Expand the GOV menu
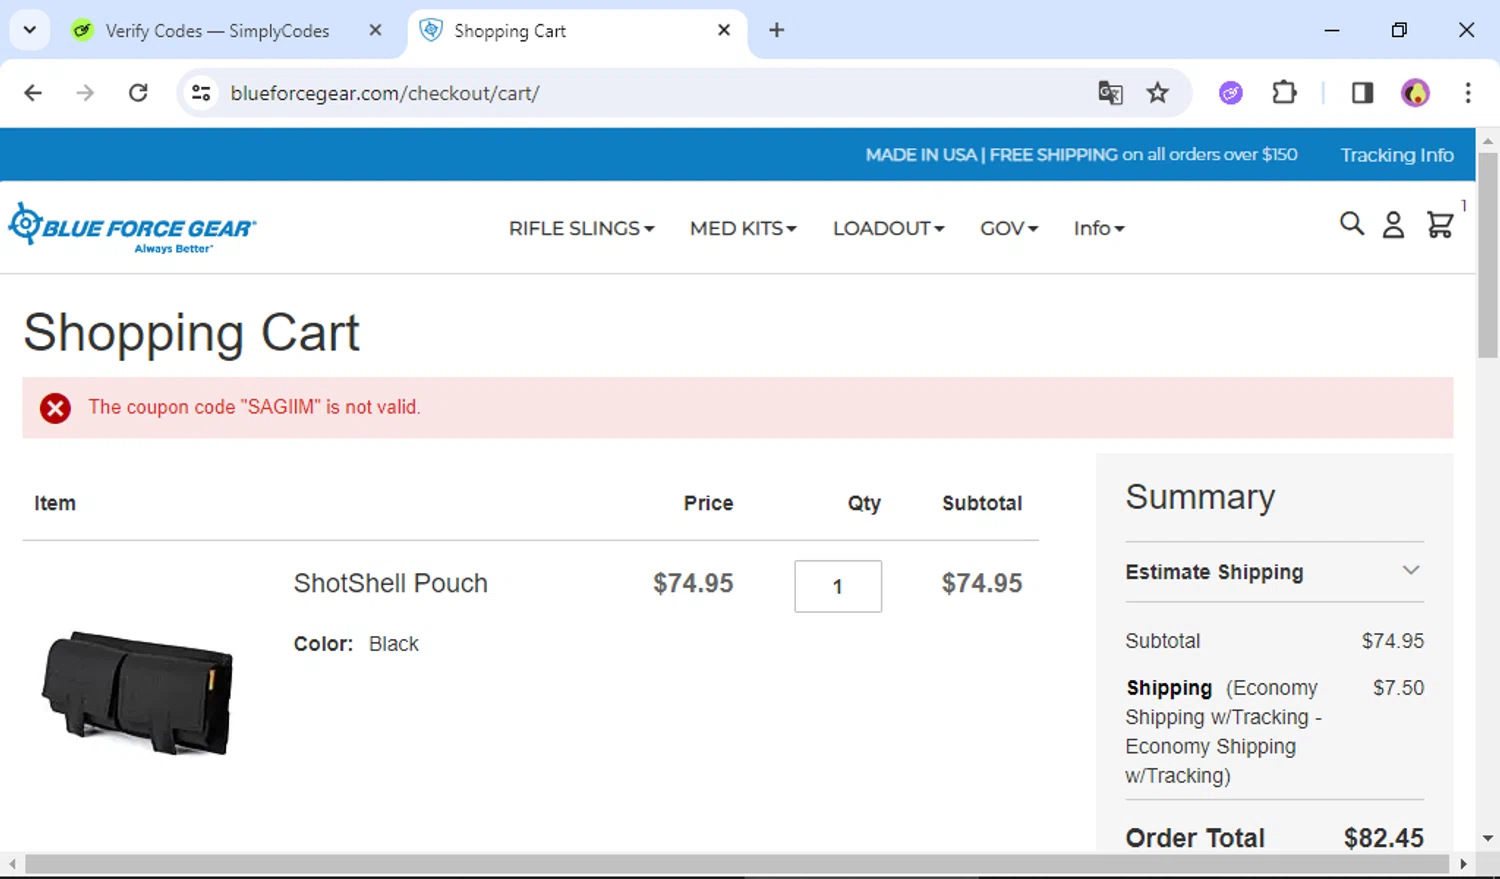This screenshot has height=879, width=1500. pyautogui.click(x=1009, y=228)
